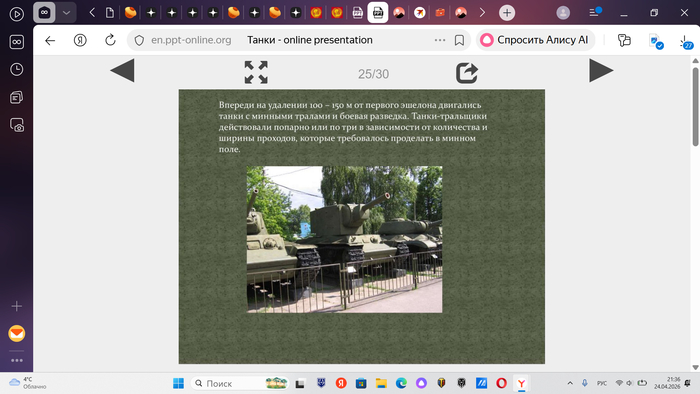Click the scrollbar down arrow
Screen dimensions: 700x394
(x=696, y=367)
